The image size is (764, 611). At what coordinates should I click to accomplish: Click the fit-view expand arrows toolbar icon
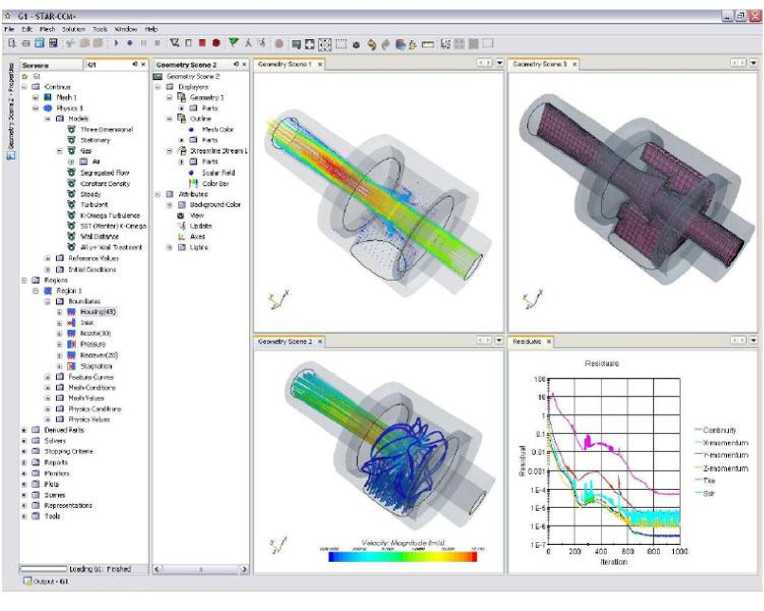coord(310,44)
